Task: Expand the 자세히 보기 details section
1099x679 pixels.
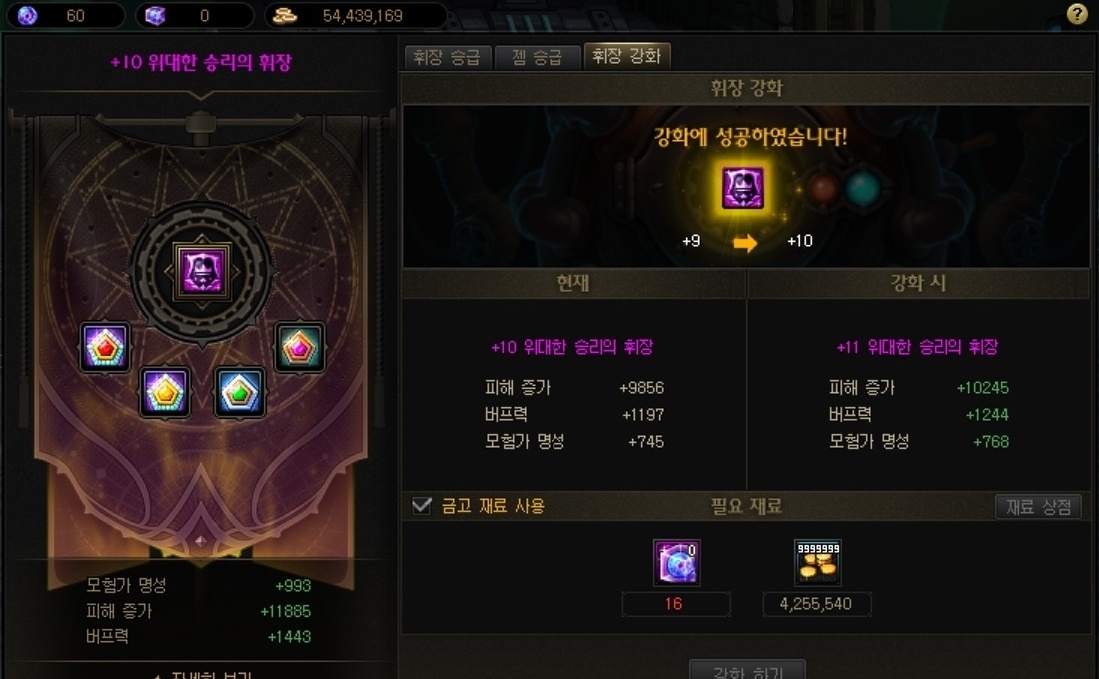Action: point(203,674)
